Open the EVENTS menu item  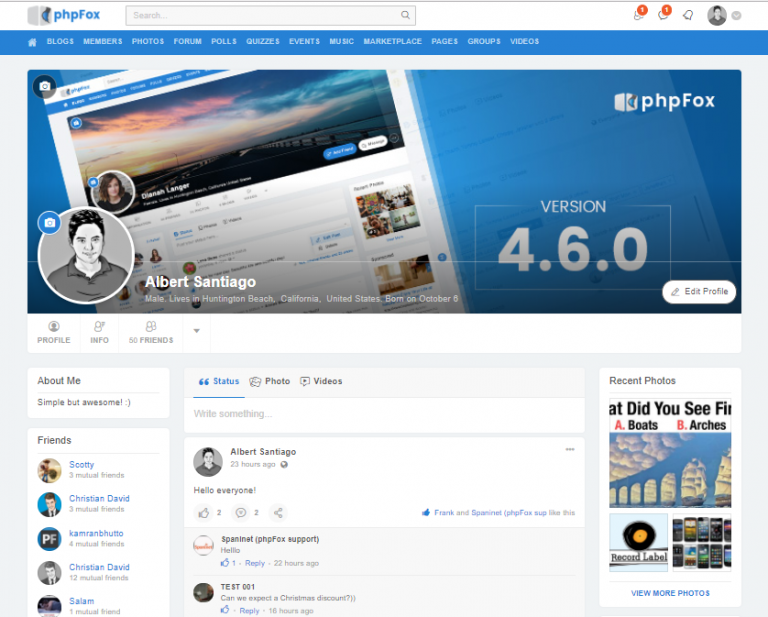304,42
